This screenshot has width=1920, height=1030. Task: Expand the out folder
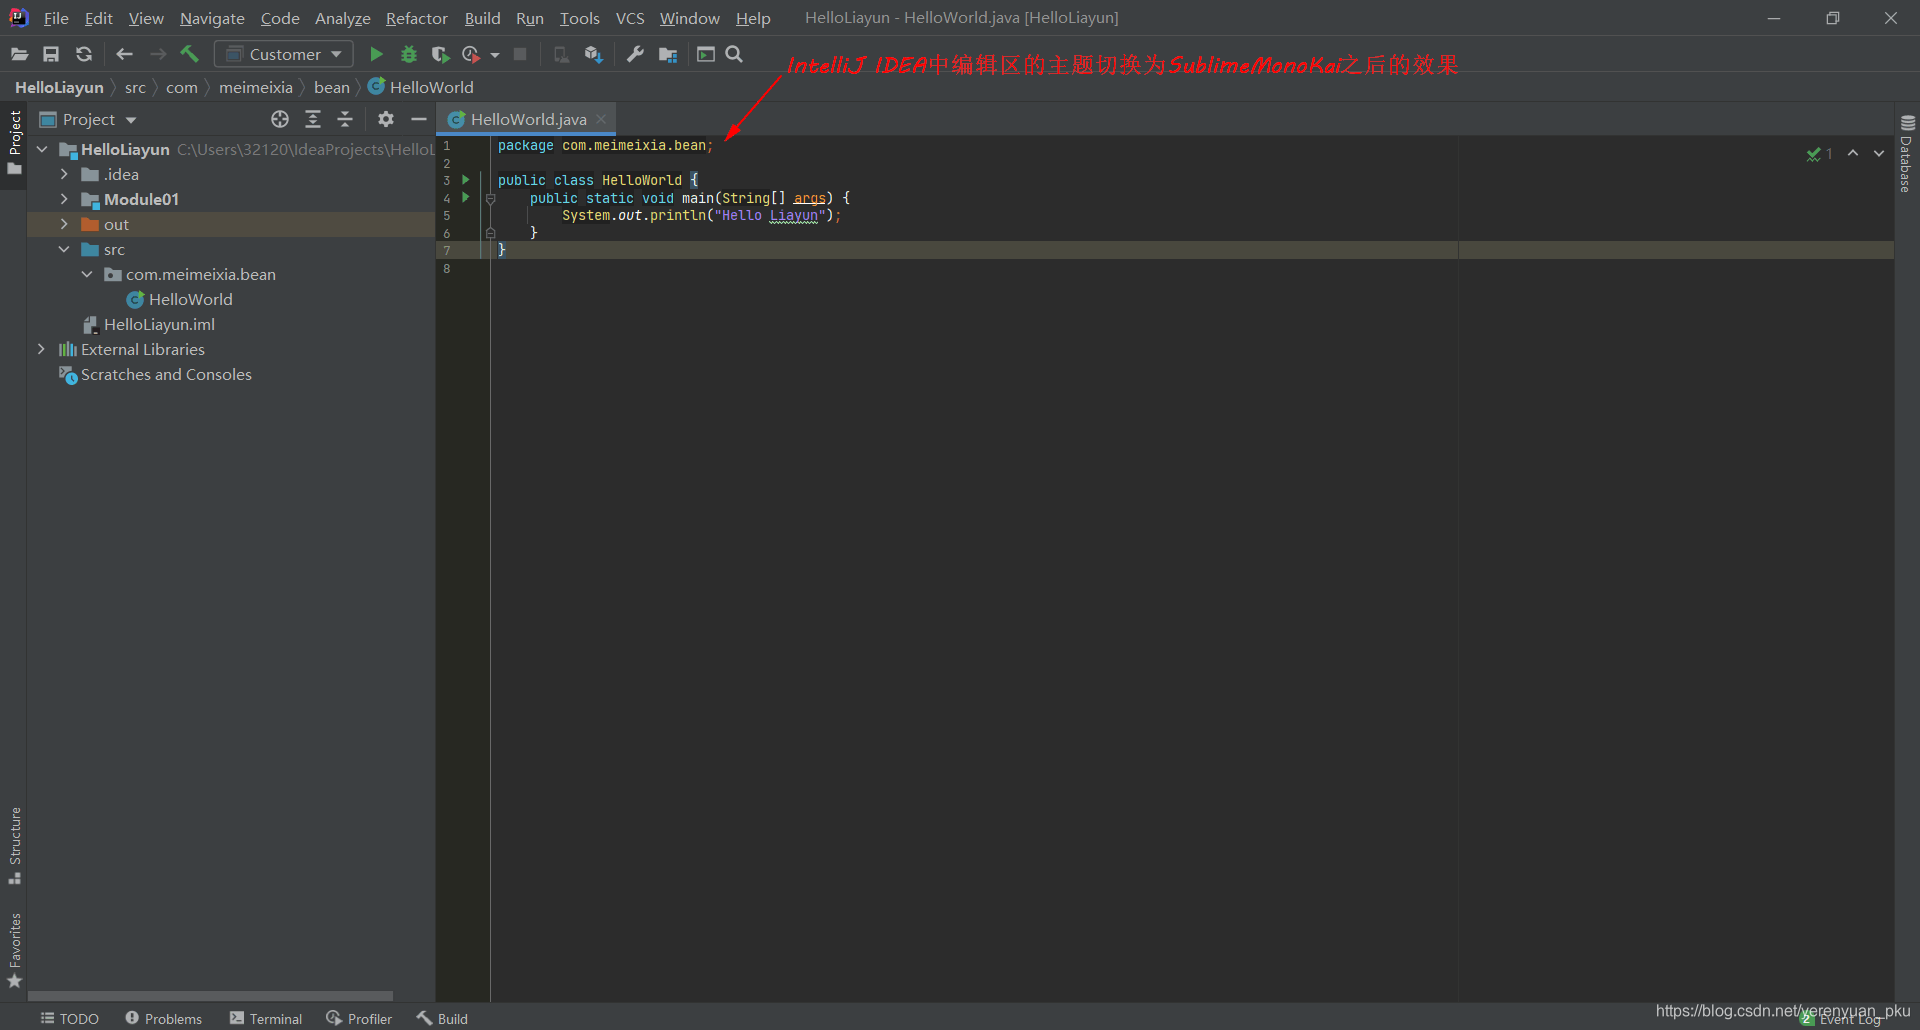coord(64,224)
